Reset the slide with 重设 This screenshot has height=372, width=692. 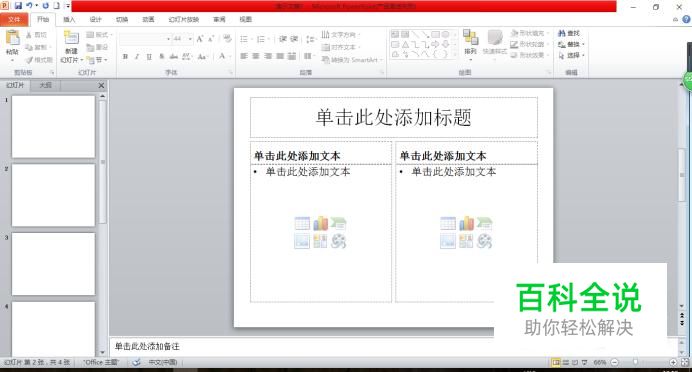pyautogui.click(x=97, y=47)
